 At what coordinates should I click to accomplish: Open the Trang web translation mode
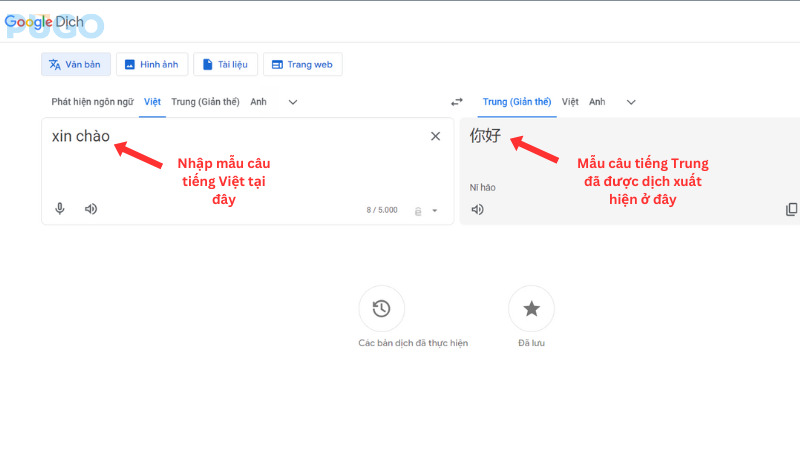(302, 65)
